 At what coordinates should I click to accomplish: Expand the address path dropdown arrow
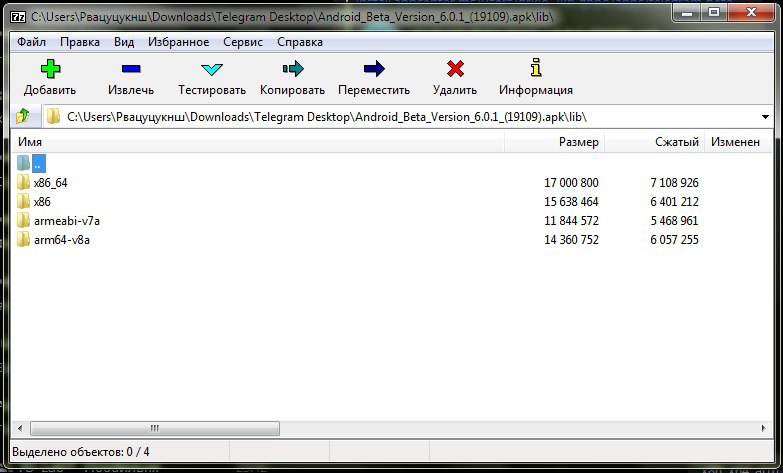tap(765, 117)
